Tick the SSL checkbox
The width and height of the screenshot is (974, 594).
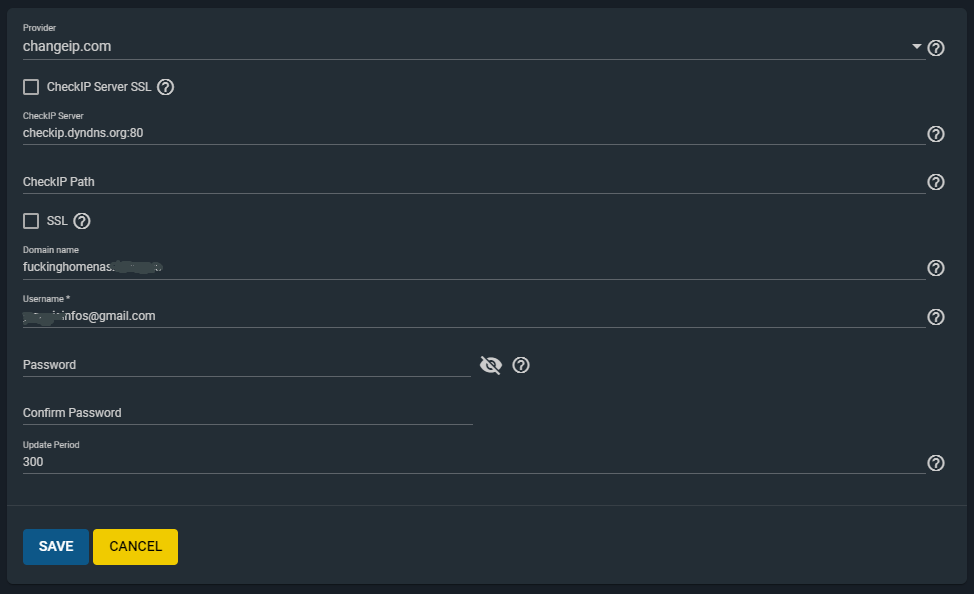click(x=31, y=221)
